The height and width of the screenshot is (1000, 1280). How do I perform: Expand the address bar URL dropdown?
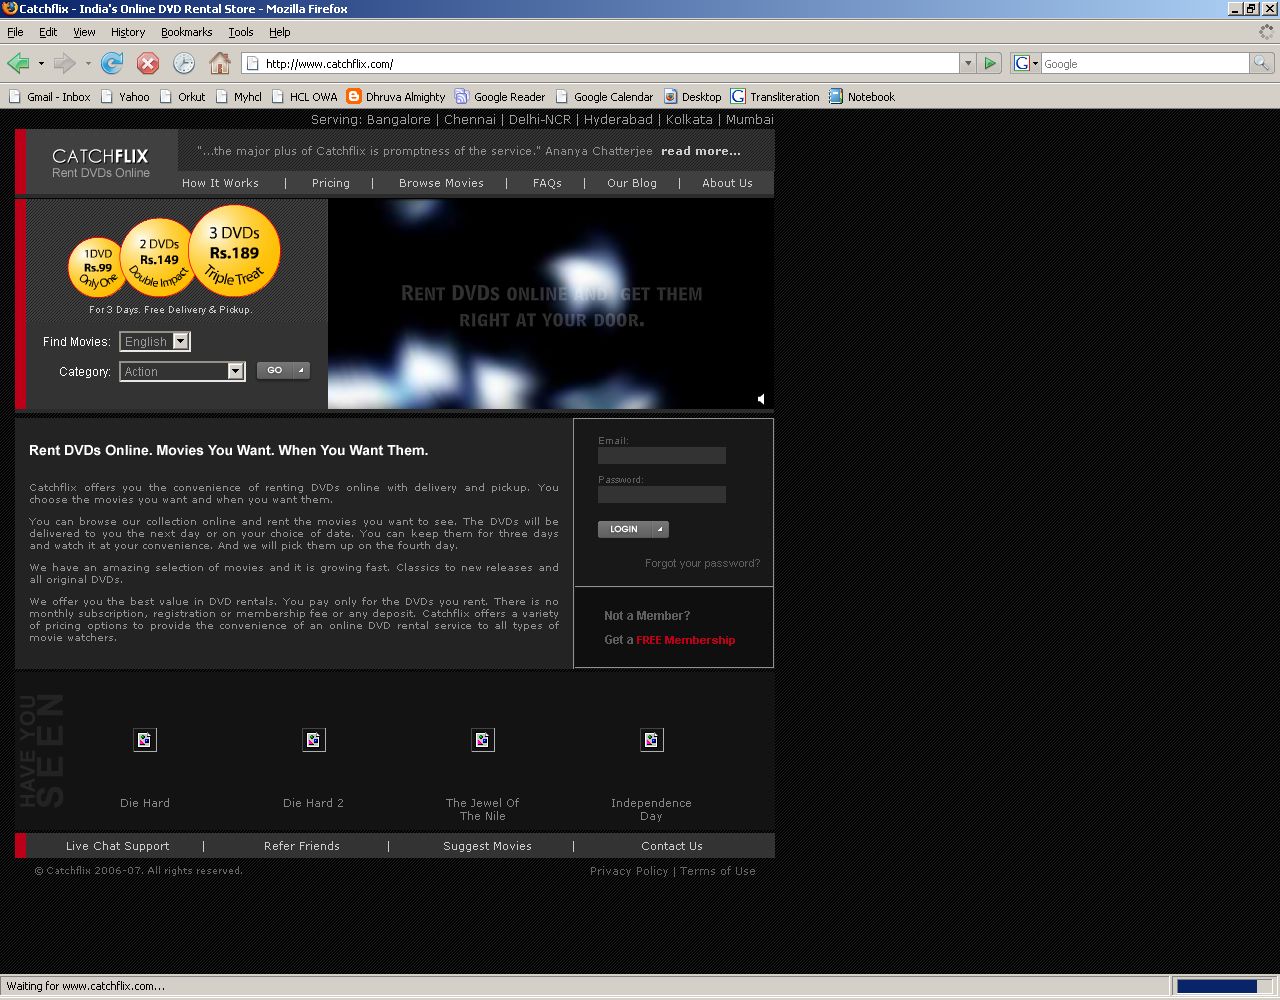click(x=967, y=64)
